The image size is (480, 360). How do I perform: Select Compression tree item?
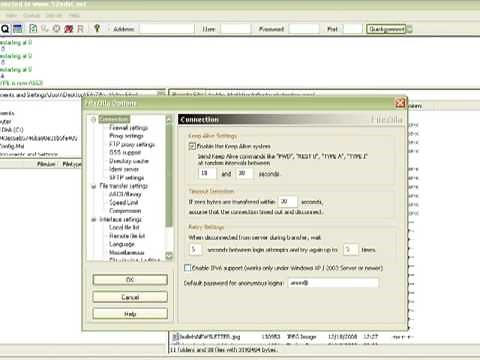point(125,211)
